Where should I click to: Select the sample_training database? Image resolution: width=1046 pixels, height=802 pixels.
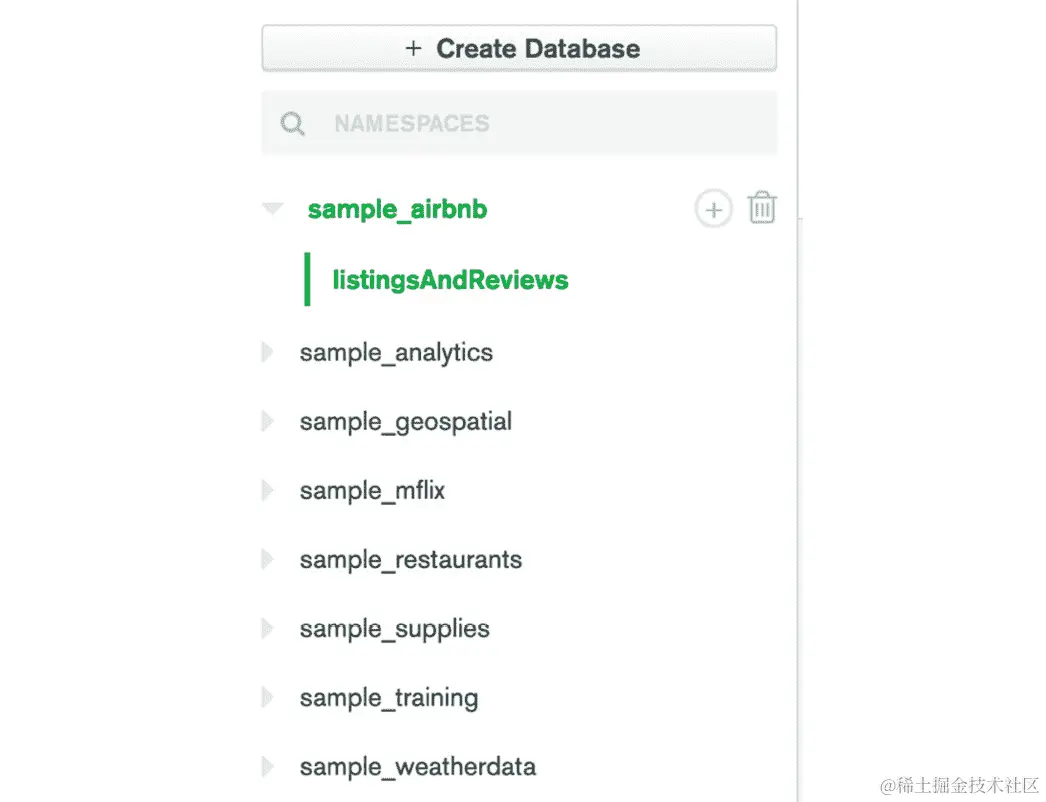click(x=389, y=698)
